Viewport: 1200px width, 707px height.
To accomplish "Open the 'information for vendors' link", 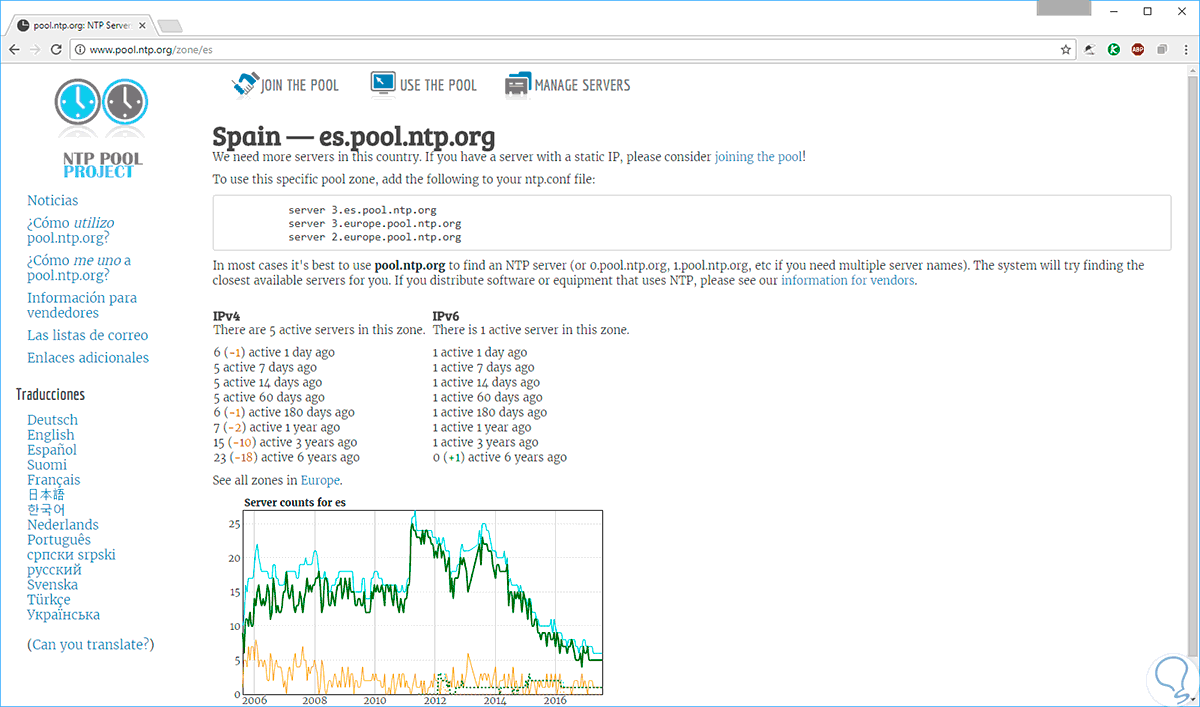I will point(848,280).
